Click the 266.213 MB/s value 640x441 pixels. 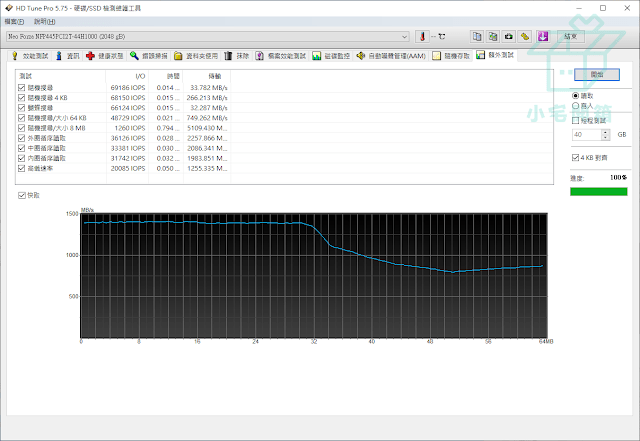click(207, 98)
